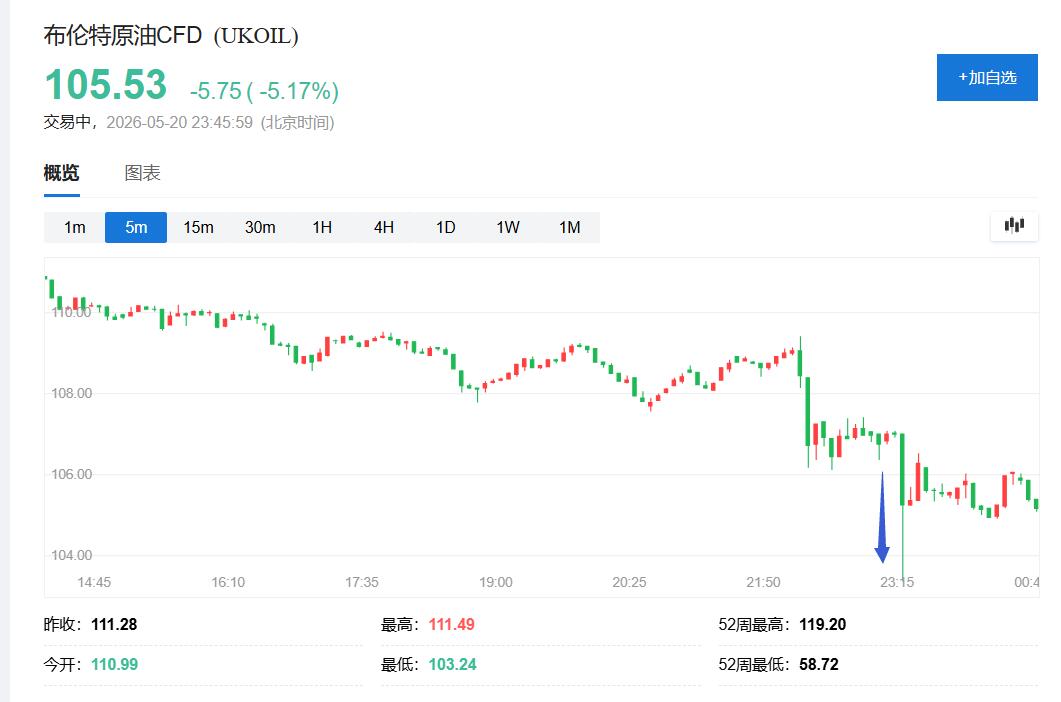Click the 19:00 time axis label

(x=495, y=582)
